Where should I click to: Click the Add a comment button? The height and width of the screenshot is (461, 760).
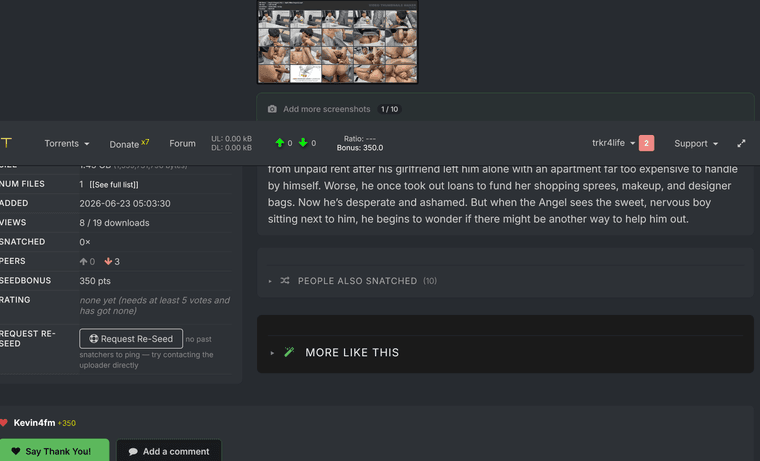169,451
